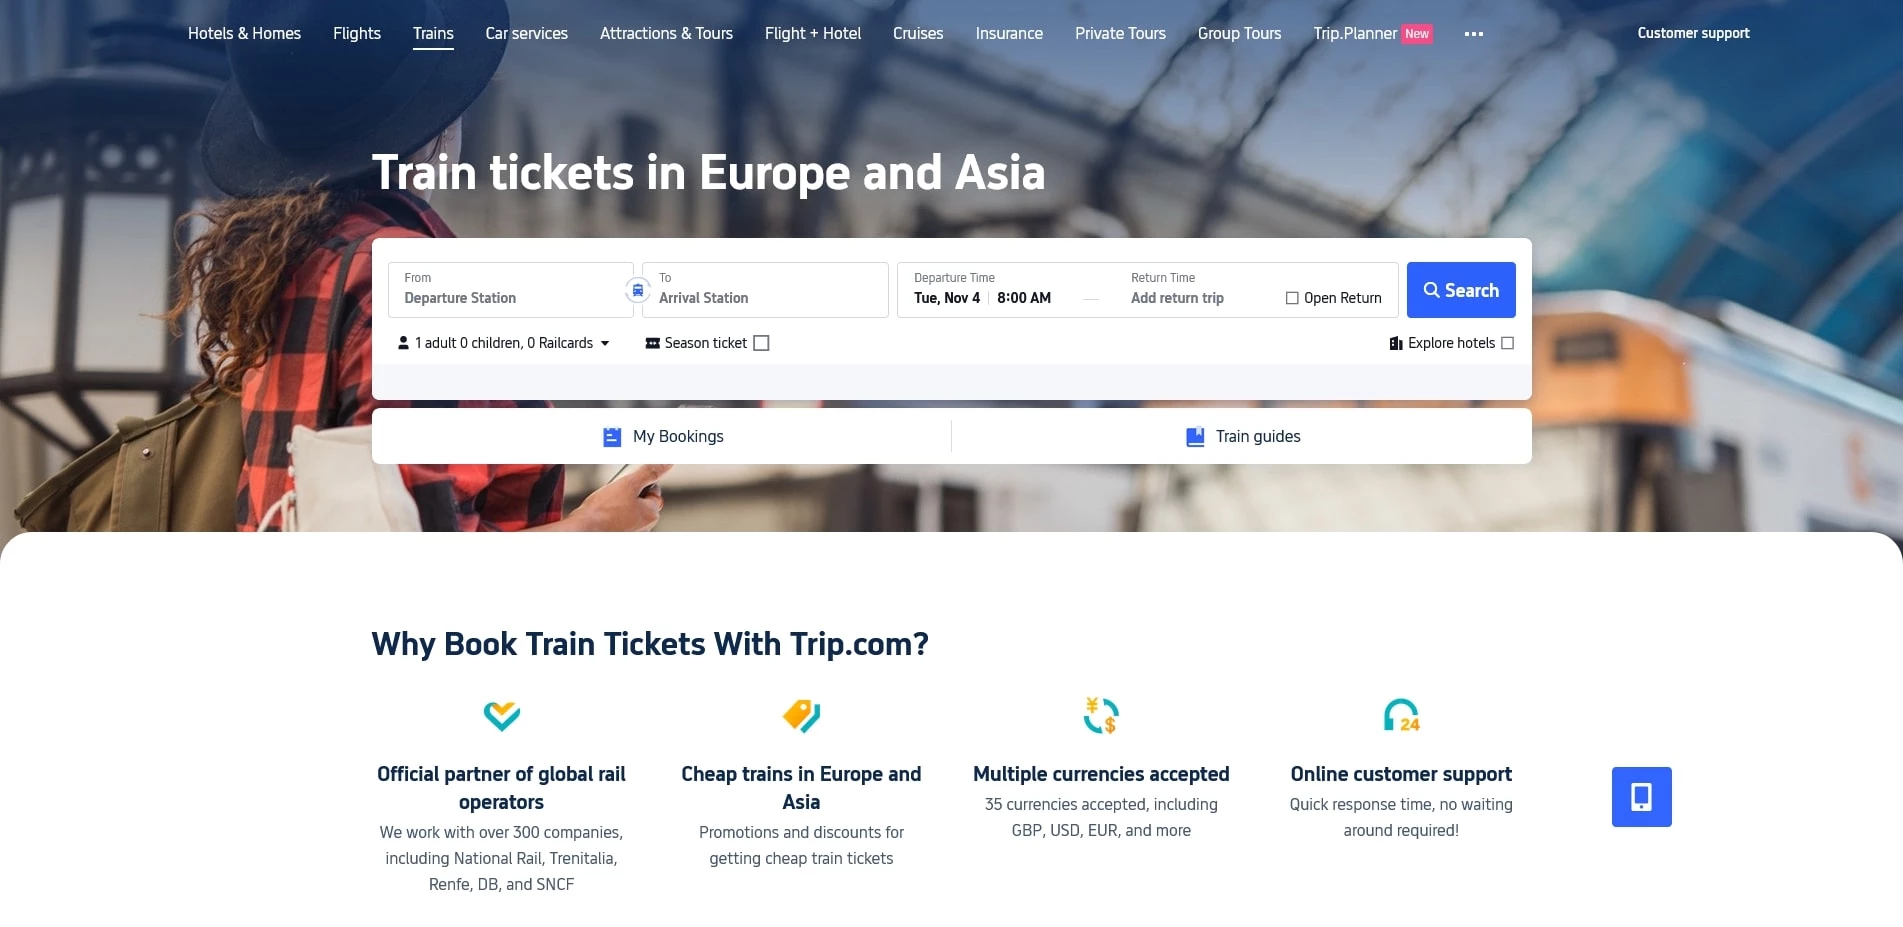Click the My Bookings ticket icon
This screenshot has height=927, width=1903.
611,436
